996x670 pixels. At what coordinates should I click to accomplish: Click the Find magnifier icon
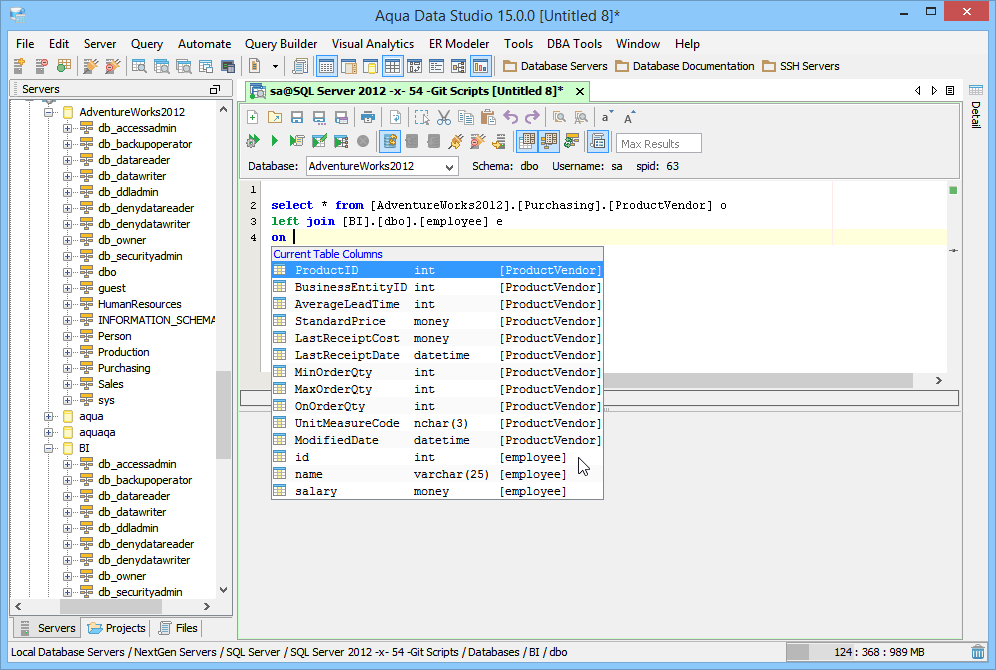(x=559, y=117)
